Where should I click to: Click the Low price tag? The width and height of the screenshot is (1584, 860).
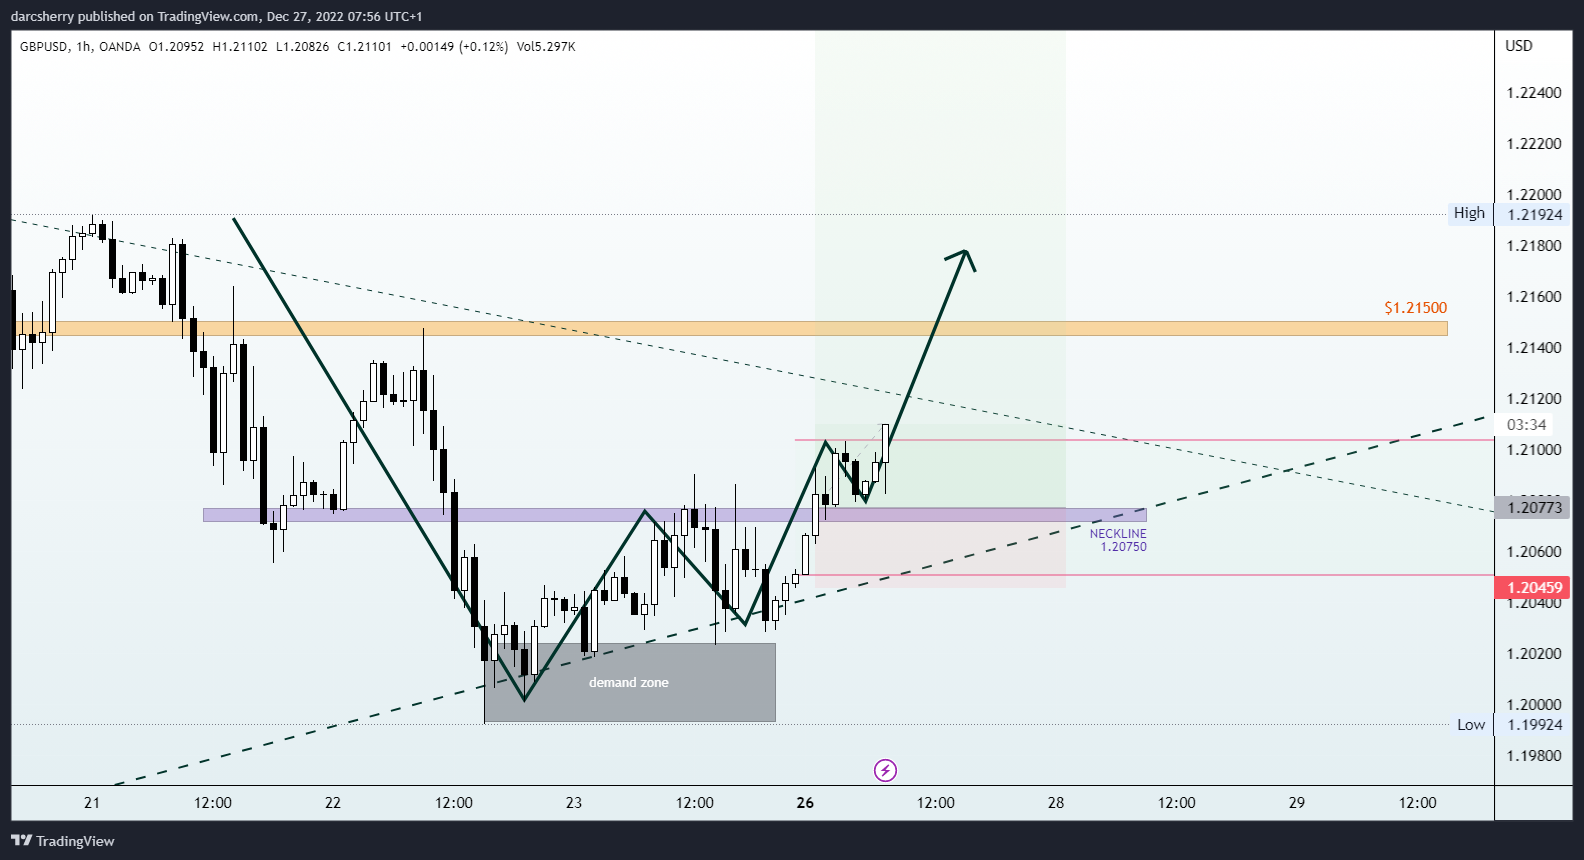tap(1470, 725)
